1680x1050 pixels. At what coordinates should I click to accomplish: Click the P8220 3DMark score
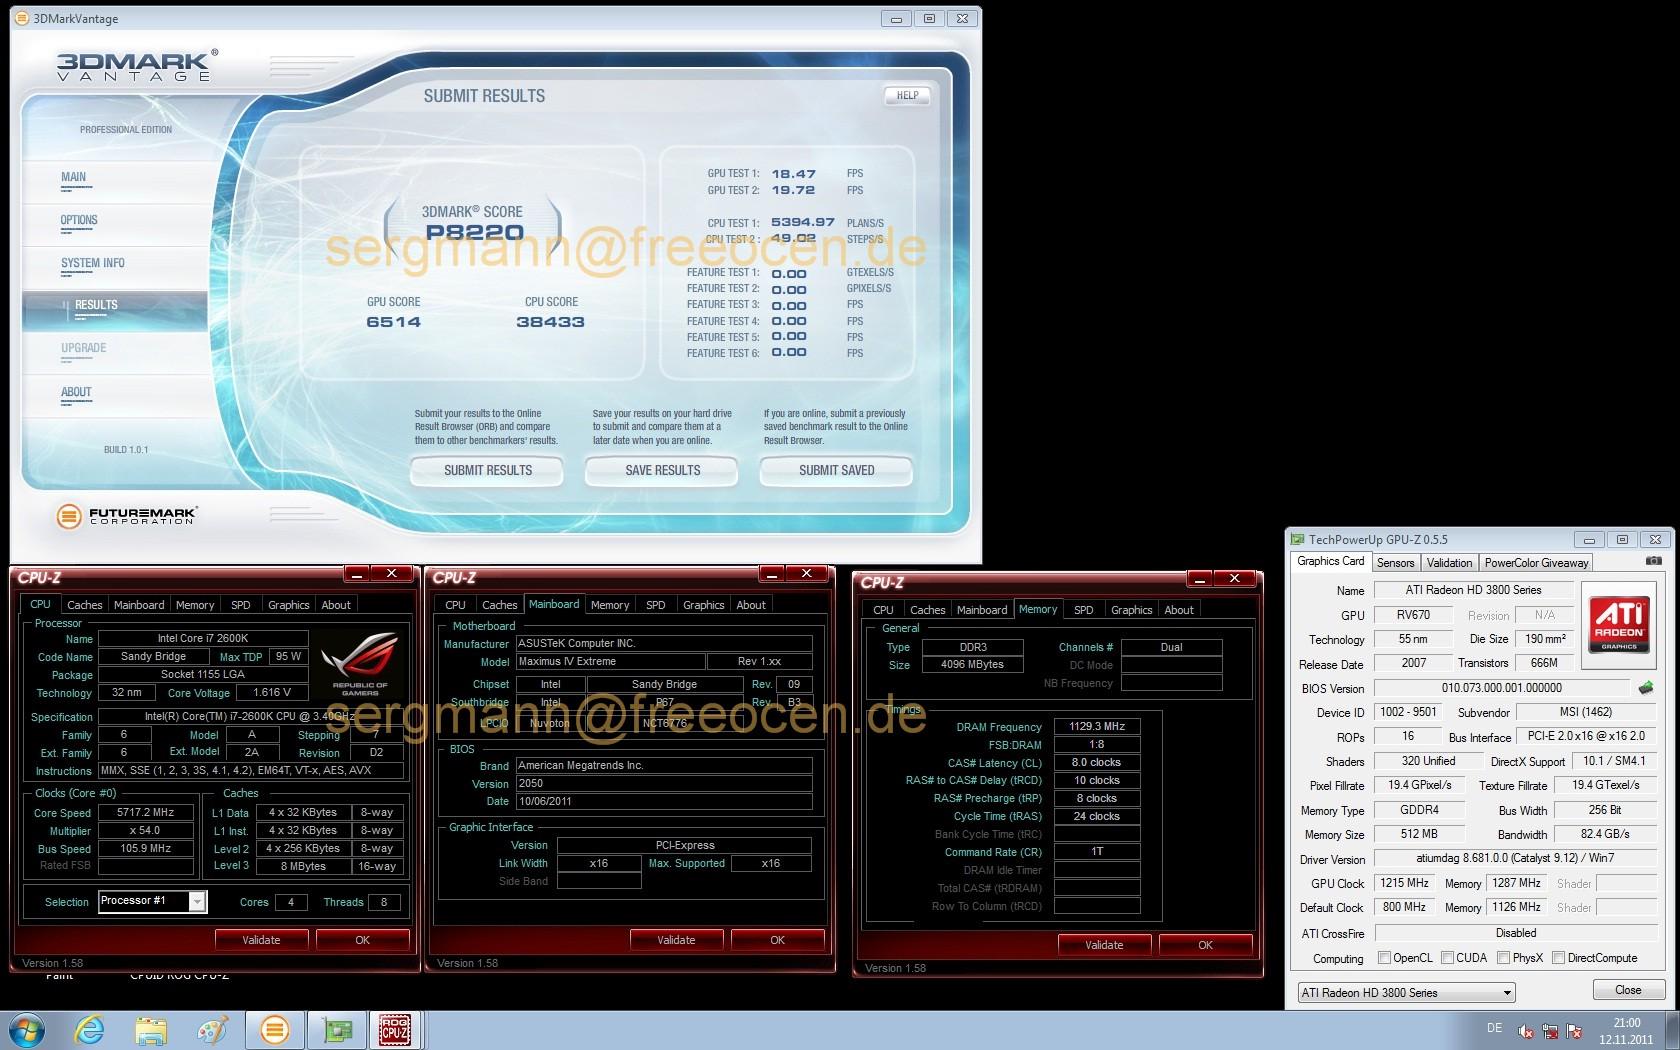pos(474,232)
